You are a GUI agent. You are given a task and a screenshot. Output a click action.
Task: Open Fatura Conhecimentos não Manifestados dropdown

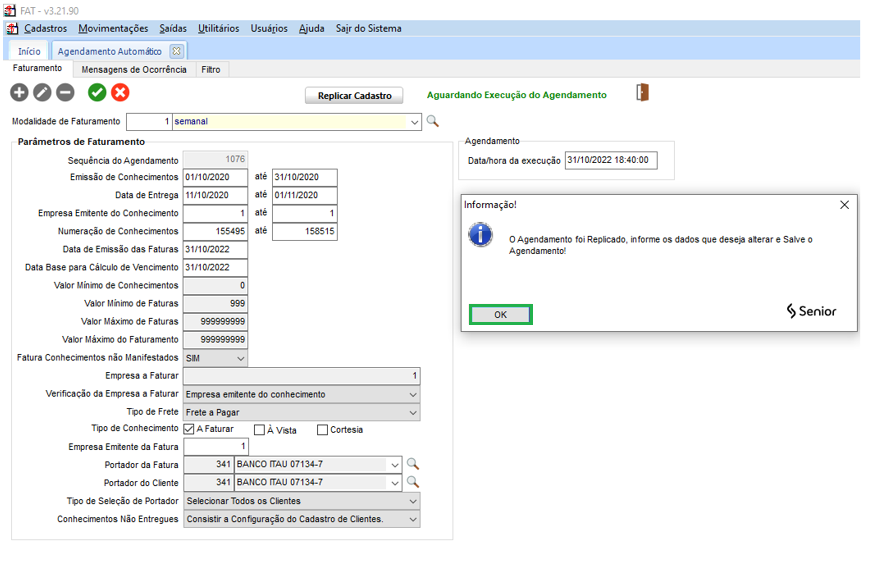click(x=240, y=358)
